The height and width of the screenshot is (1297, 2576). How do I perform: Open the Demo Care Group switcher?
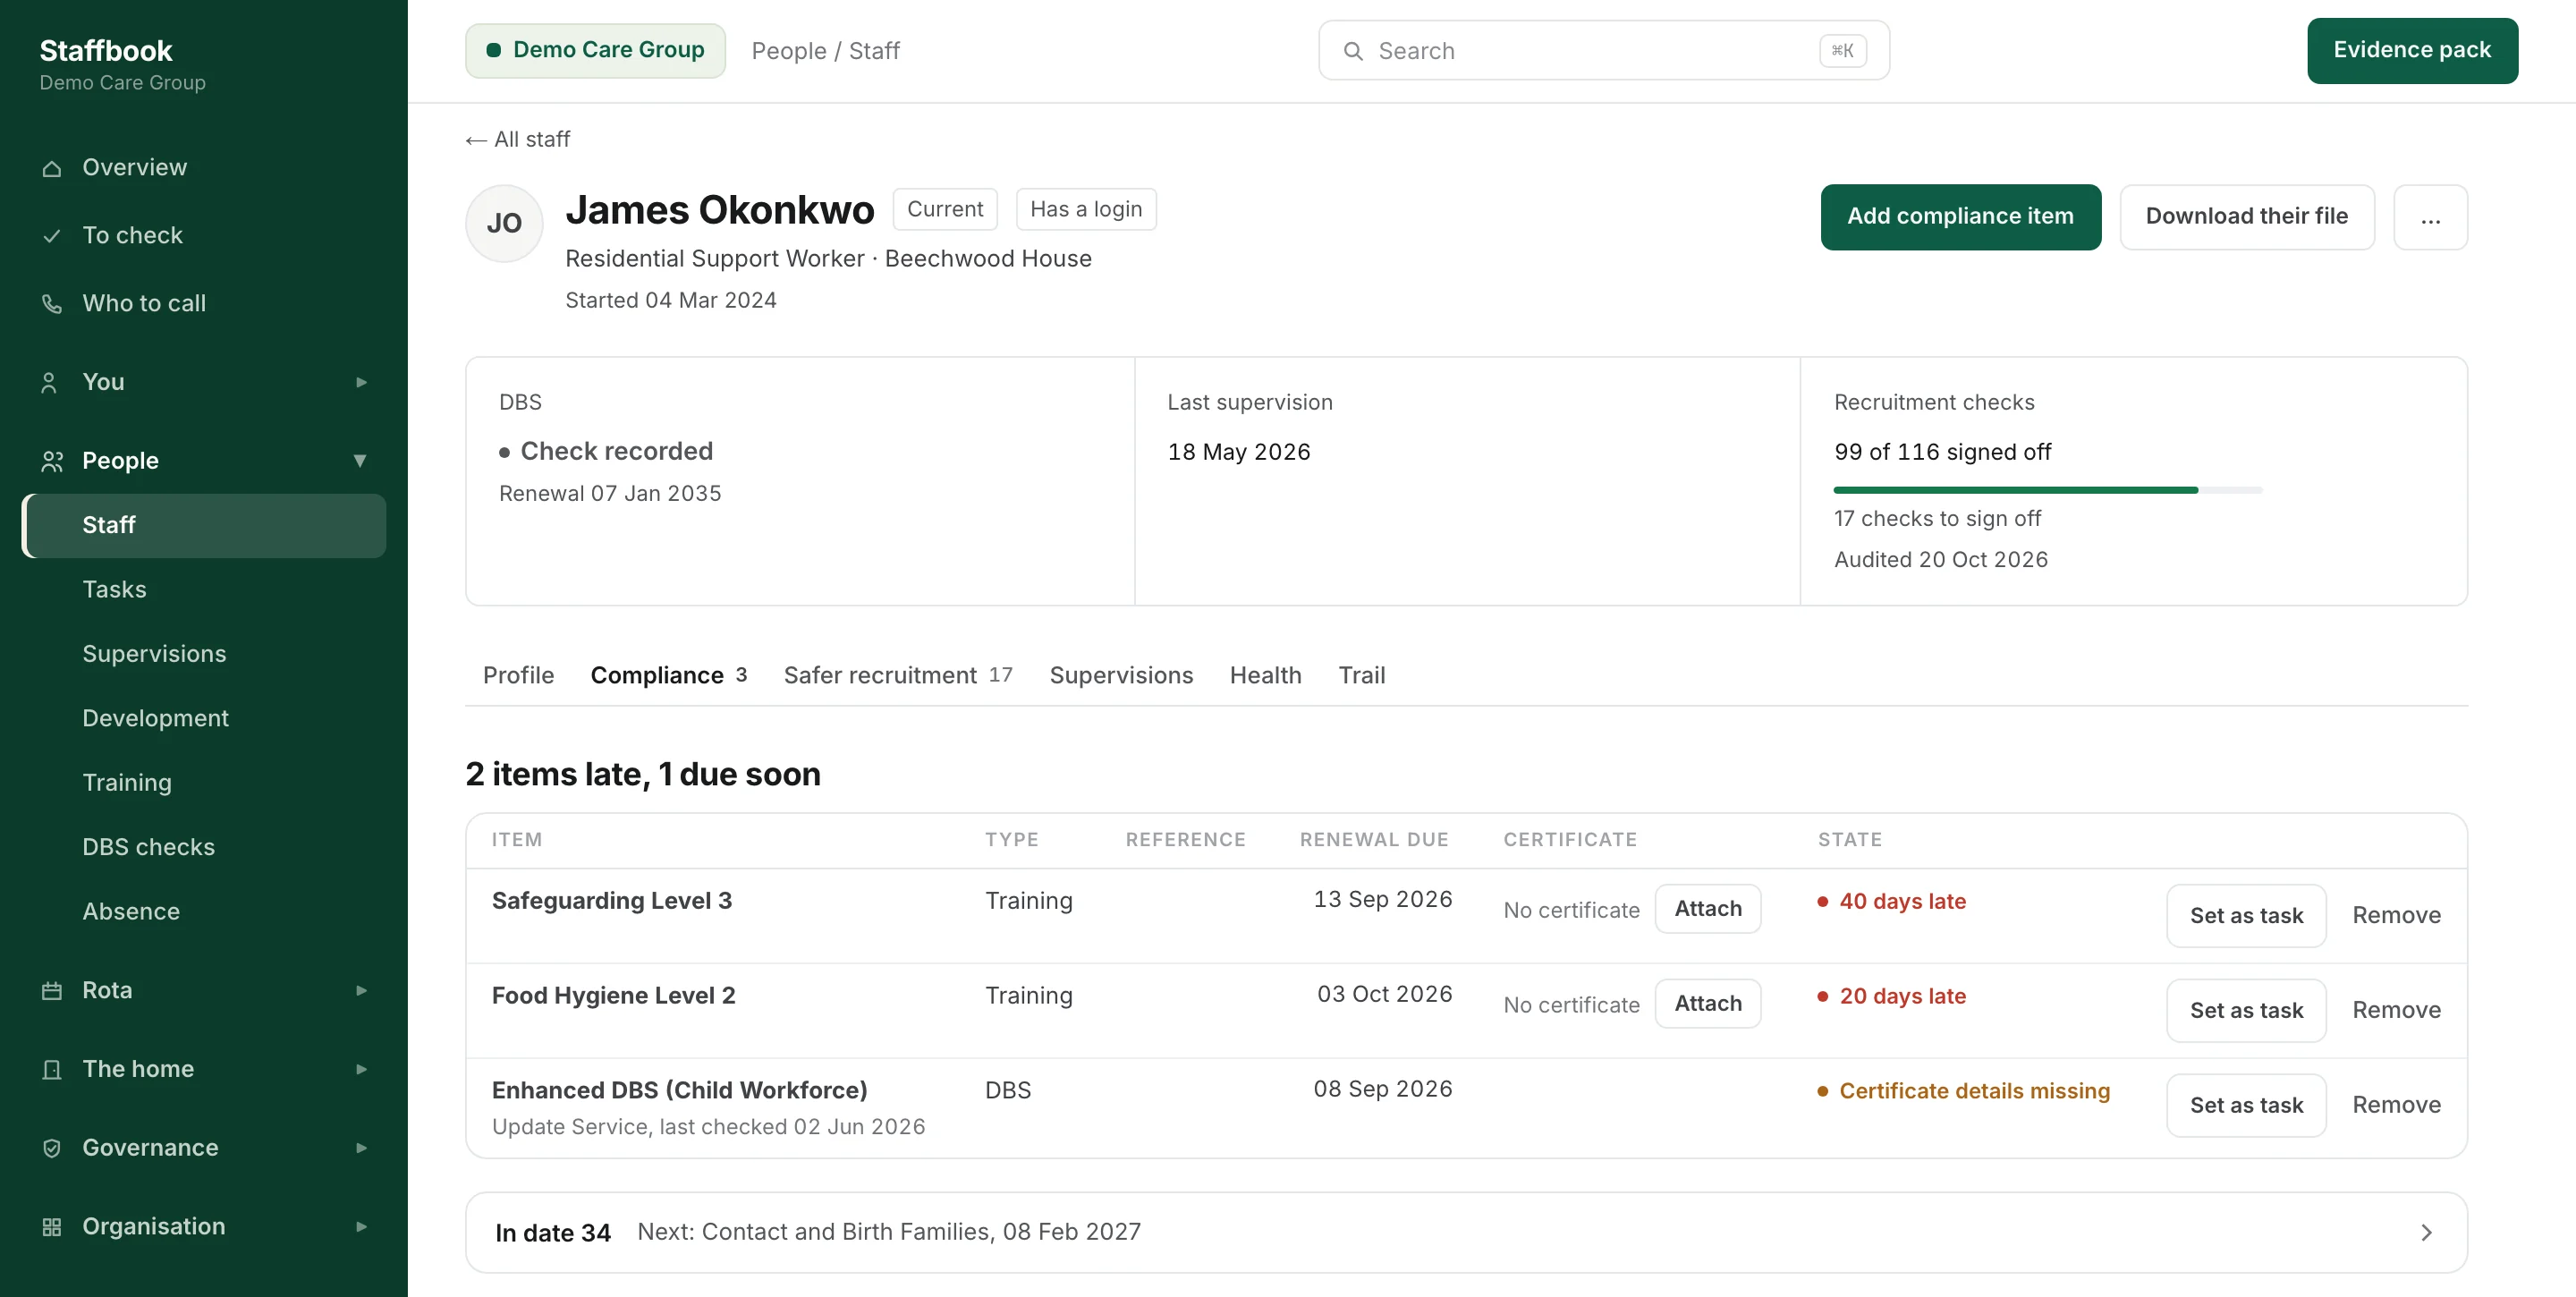click(595, 50)
